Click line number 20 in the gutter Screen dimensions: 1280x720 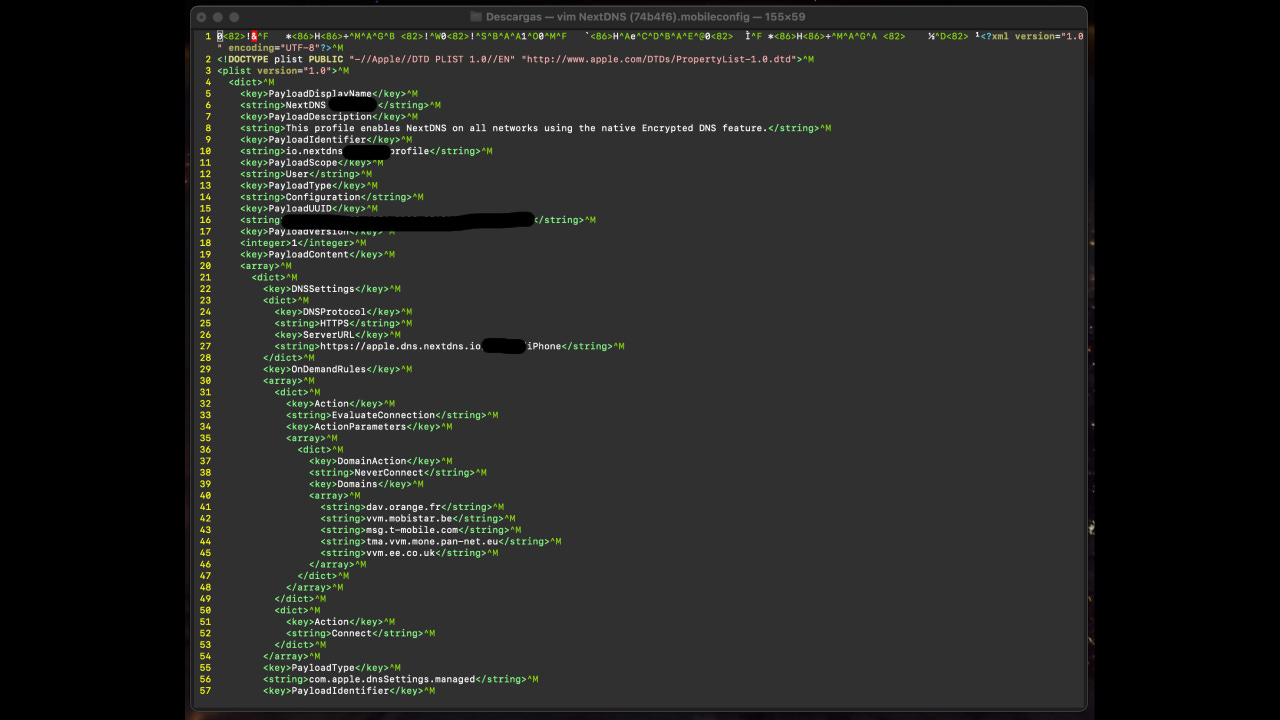pyautogui.click(x=205, y=266)
